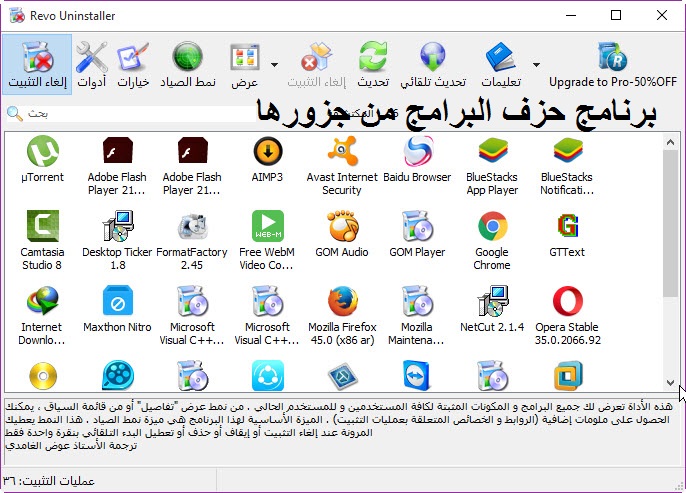This screenshot has width=686, height=493.
Task: Minimize the Revo Uninstaller window
Action: click(x=570, y=15)
